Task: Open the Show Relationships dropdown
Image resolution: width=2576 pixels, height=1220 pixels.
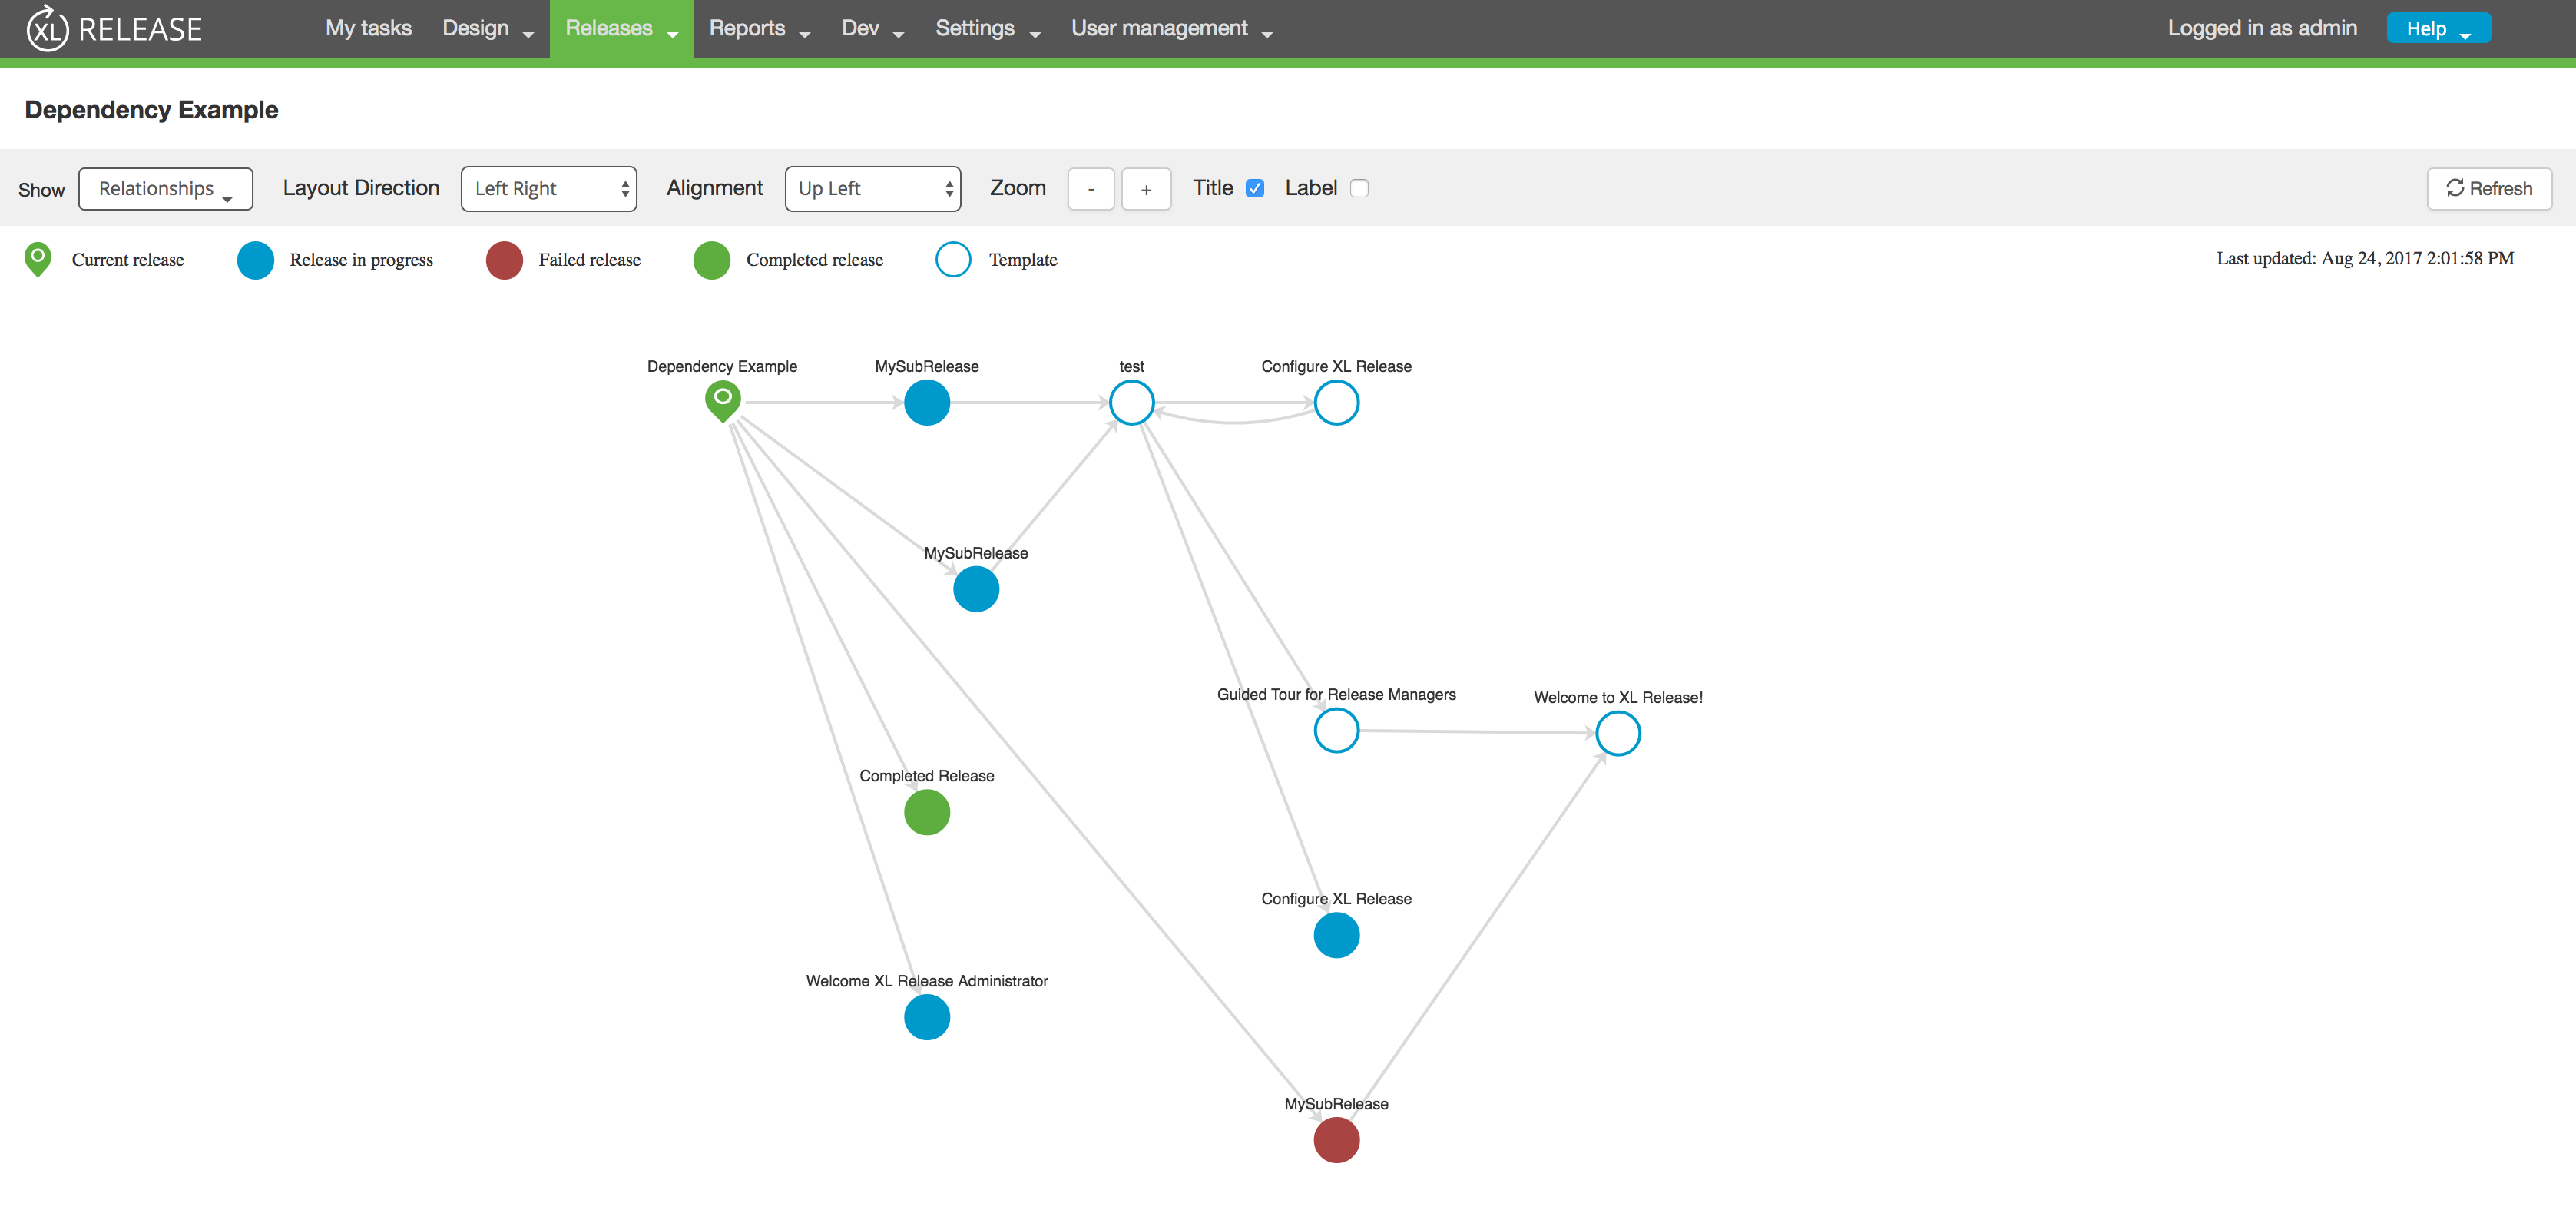Action: (x=165, y=189)
